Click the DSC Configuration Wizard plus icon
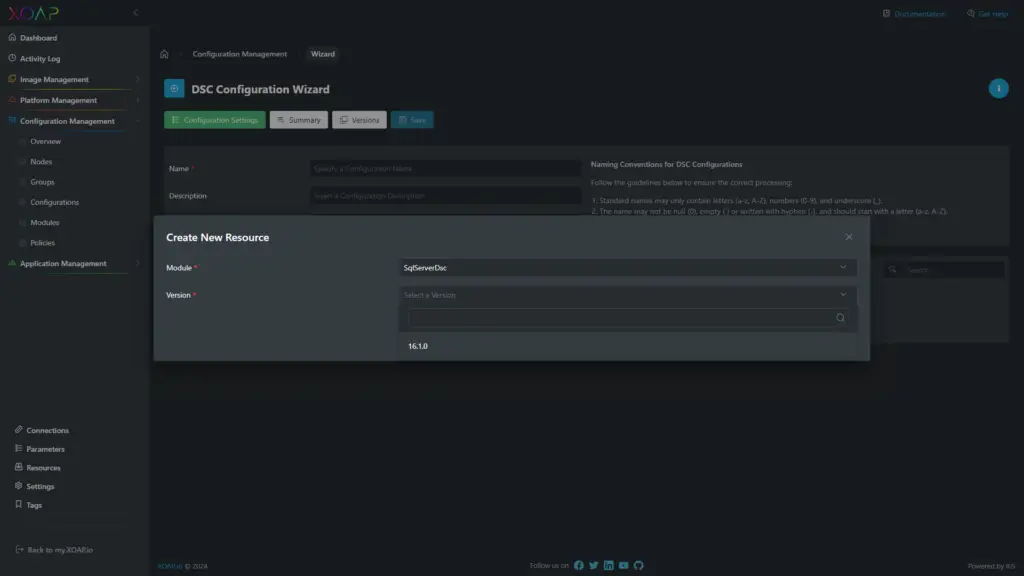Screen dimensions: 1024x576 [174, 89]
